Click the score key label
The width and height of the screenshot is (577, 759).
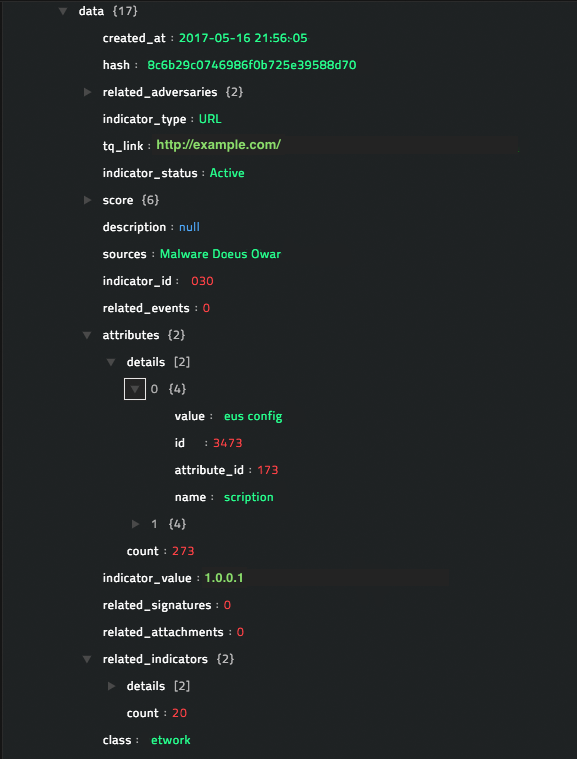tap(118, 200)
